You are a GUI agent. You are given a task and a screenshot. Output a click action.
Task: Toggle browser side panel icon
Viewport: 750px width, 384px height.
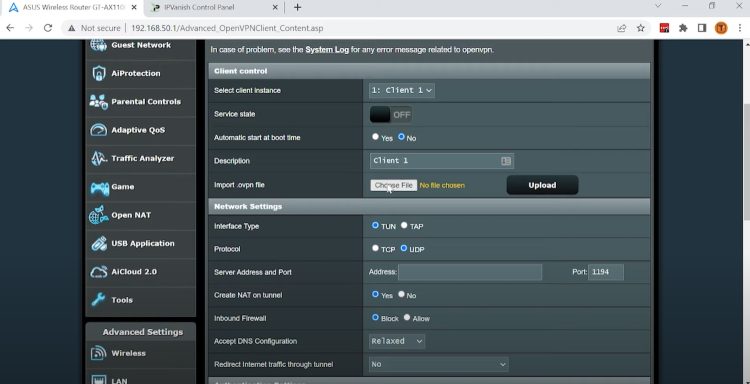pyautogui.click(x=702, y=28)
